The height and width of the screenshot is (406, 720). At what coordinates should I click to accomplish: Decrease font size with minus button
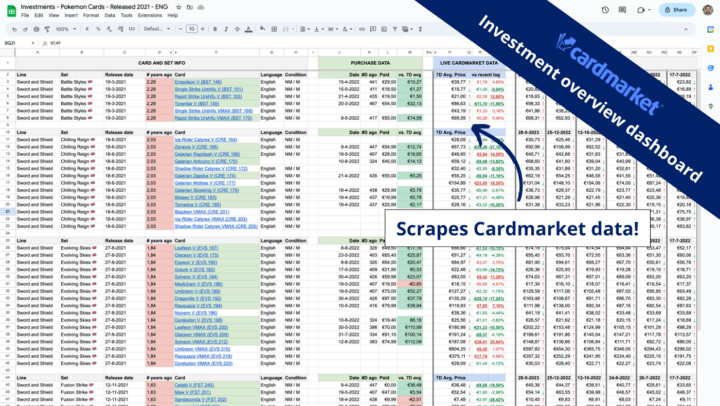point(180,29)
